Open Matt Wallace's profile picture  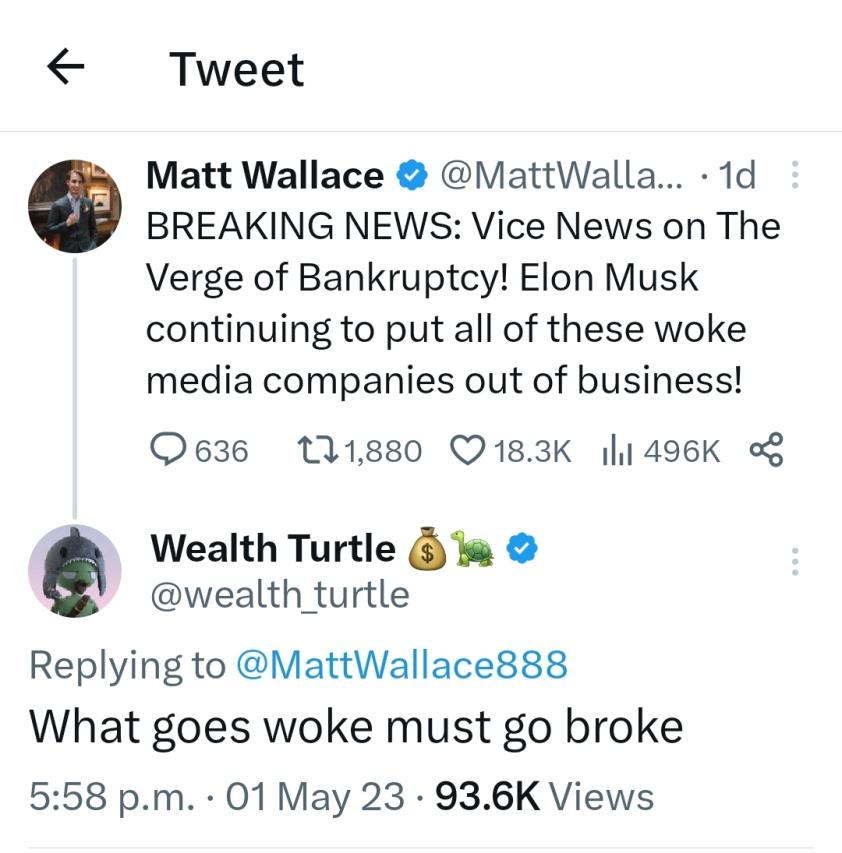click(x=75, y=205)
